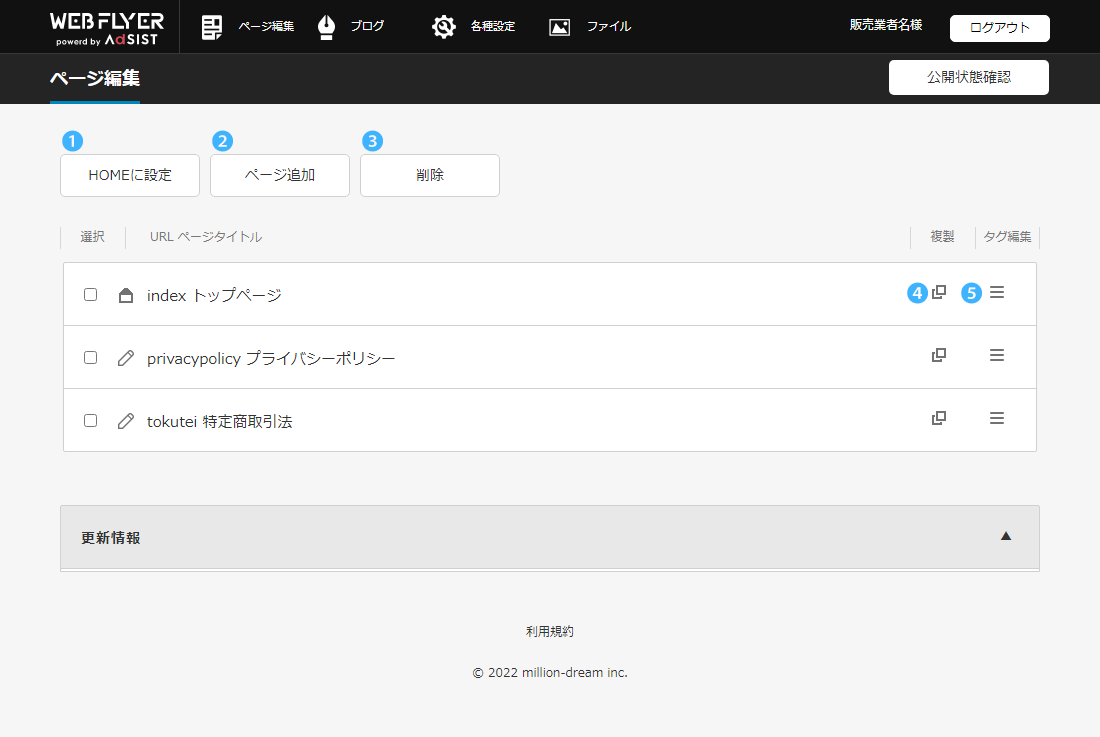
Task: Collapse the 更新情報 panel arrow
Action: tap(1006, 536)
